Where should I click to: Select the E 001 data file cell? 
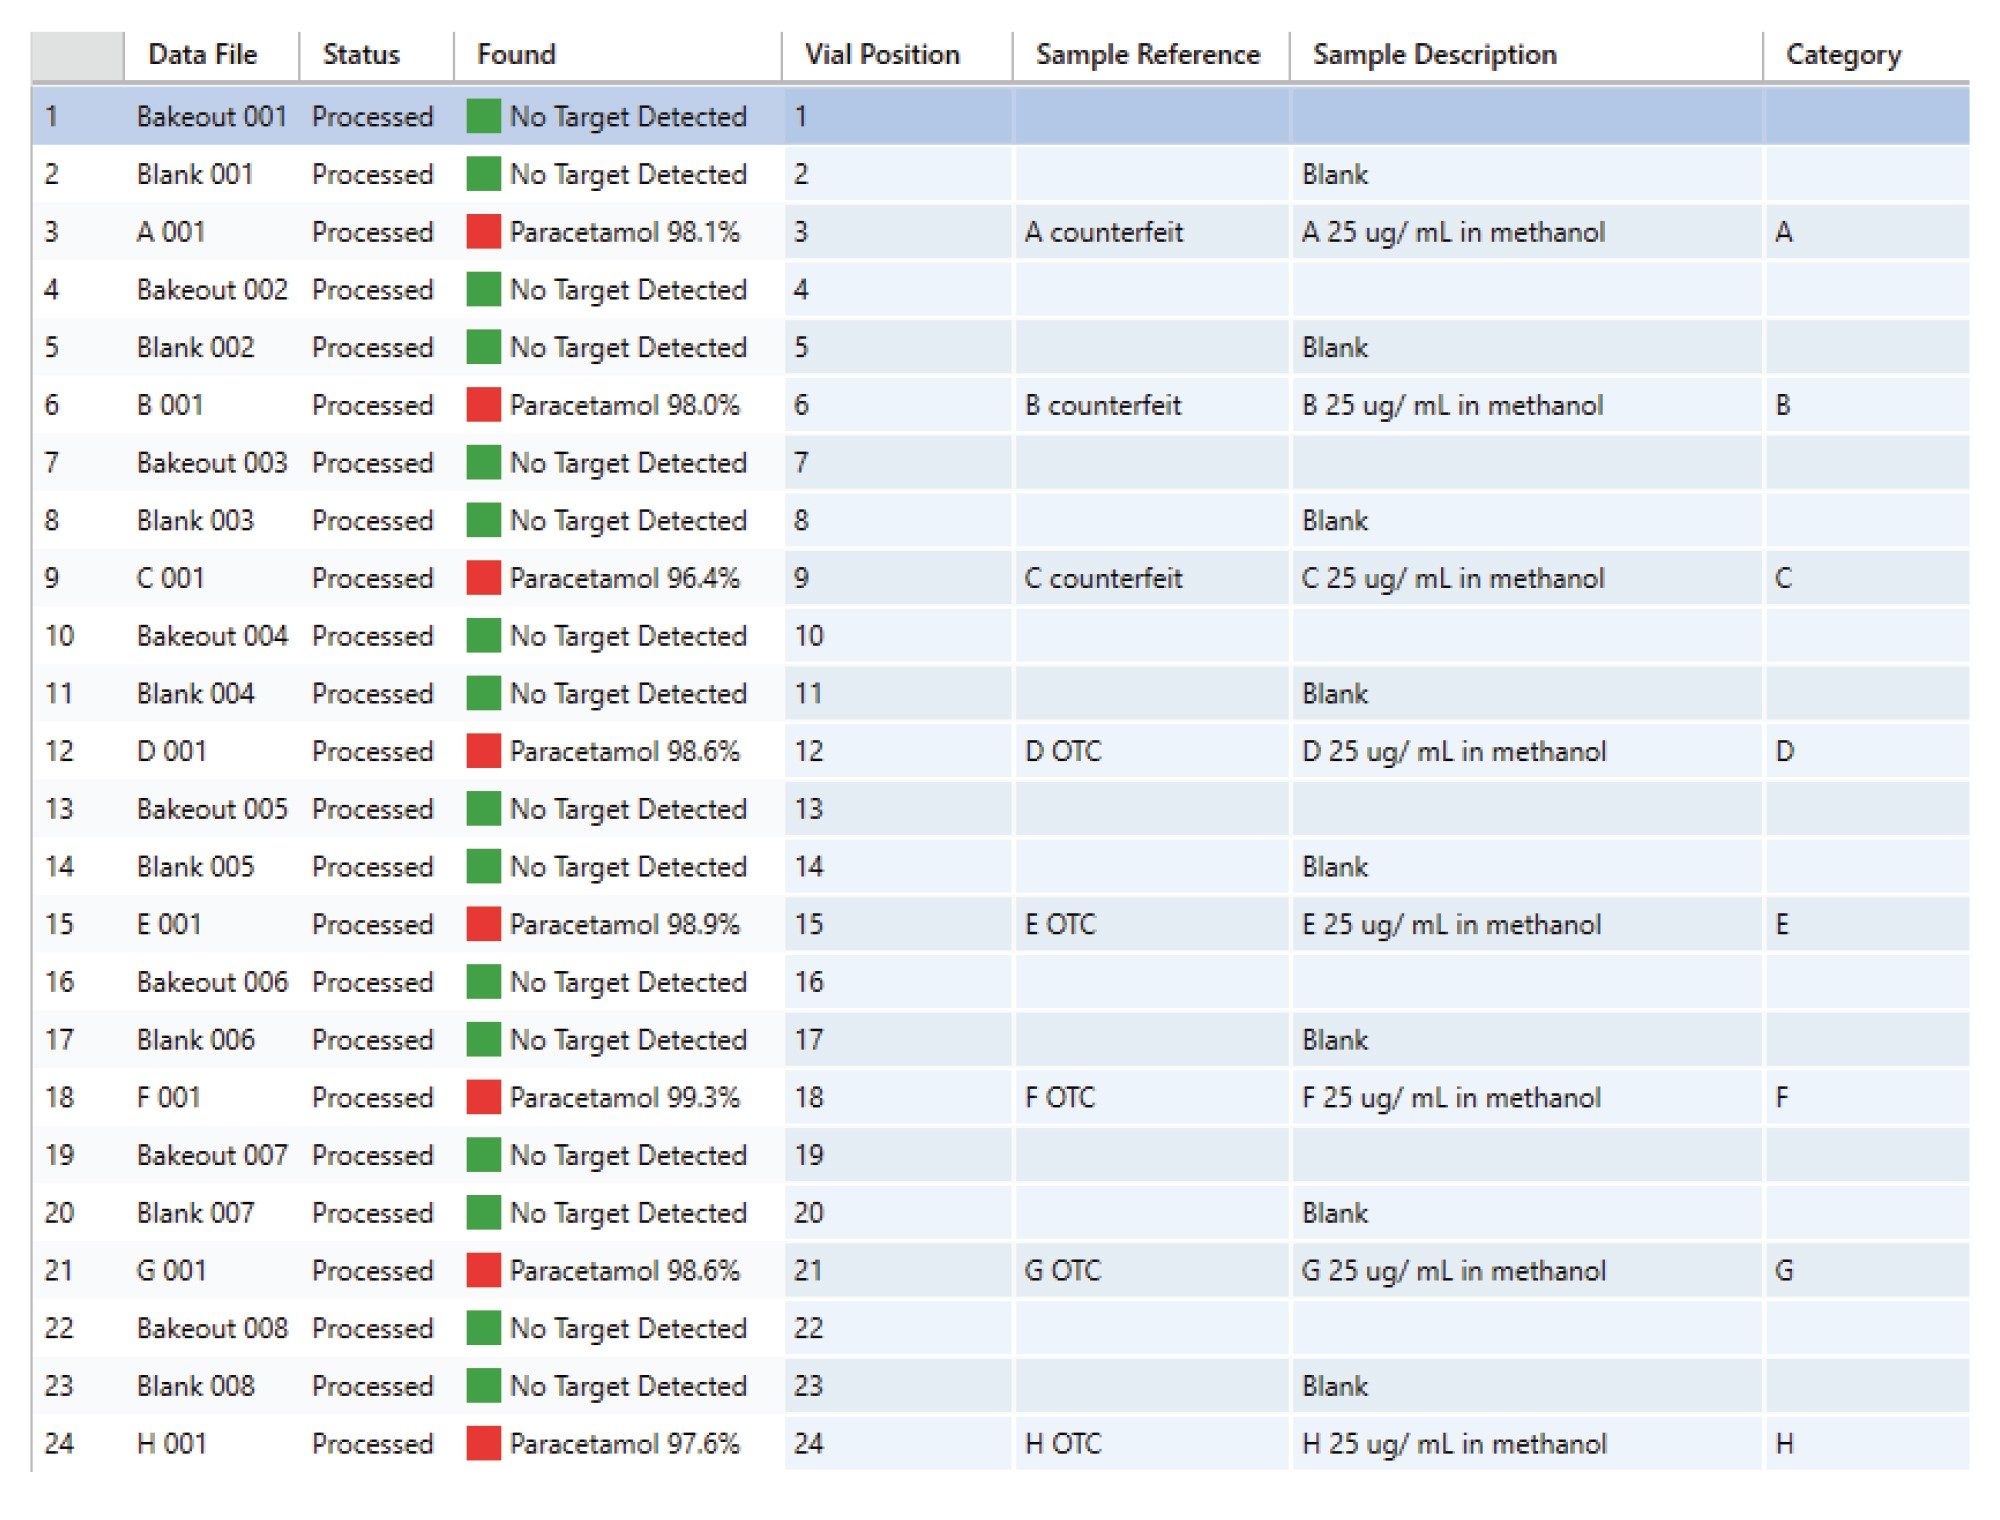pyautogui.click(x=169, y=924)
